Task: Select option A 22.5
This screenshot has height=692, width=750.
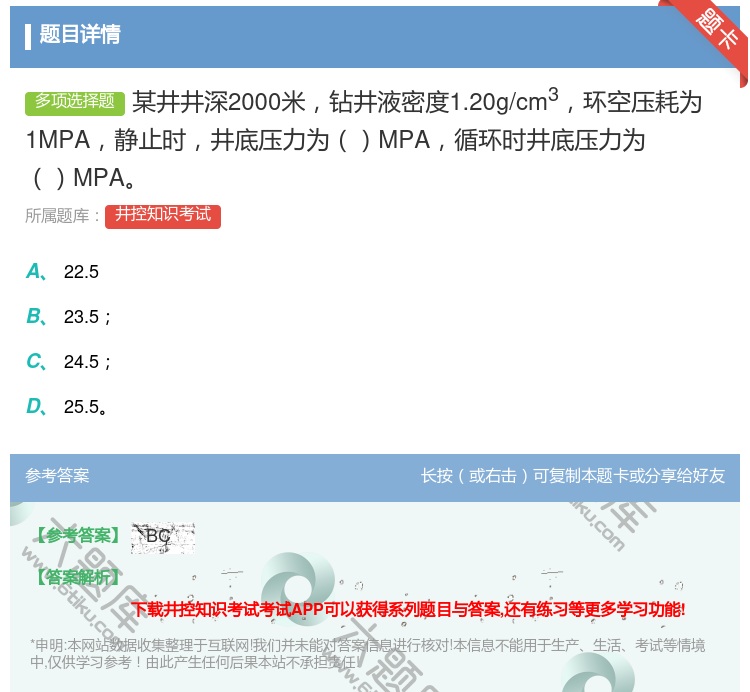Action: [62, 272]
